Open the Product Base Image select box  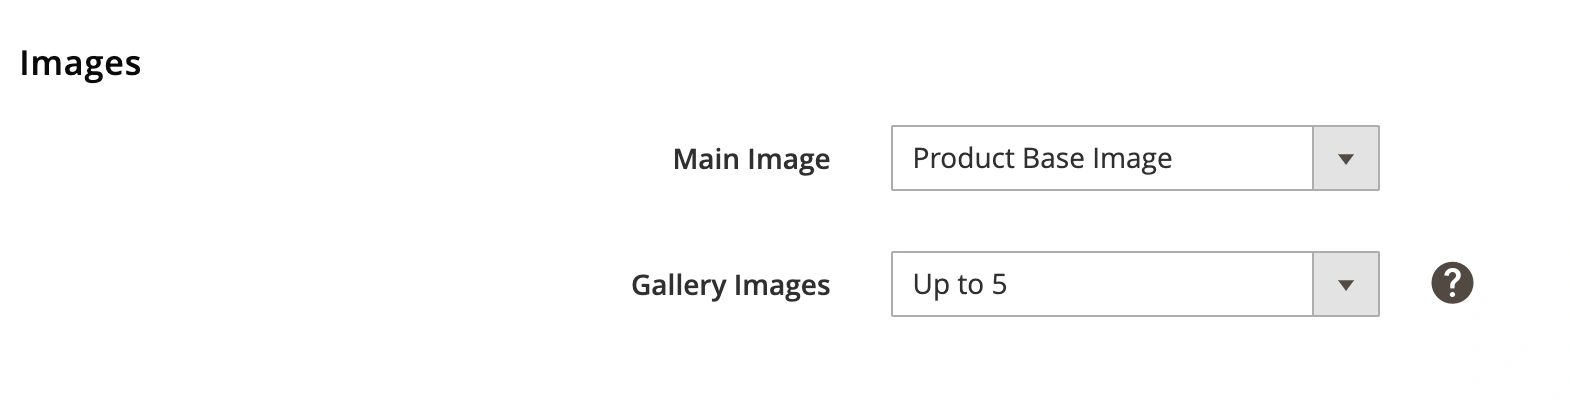[1134, 158]
